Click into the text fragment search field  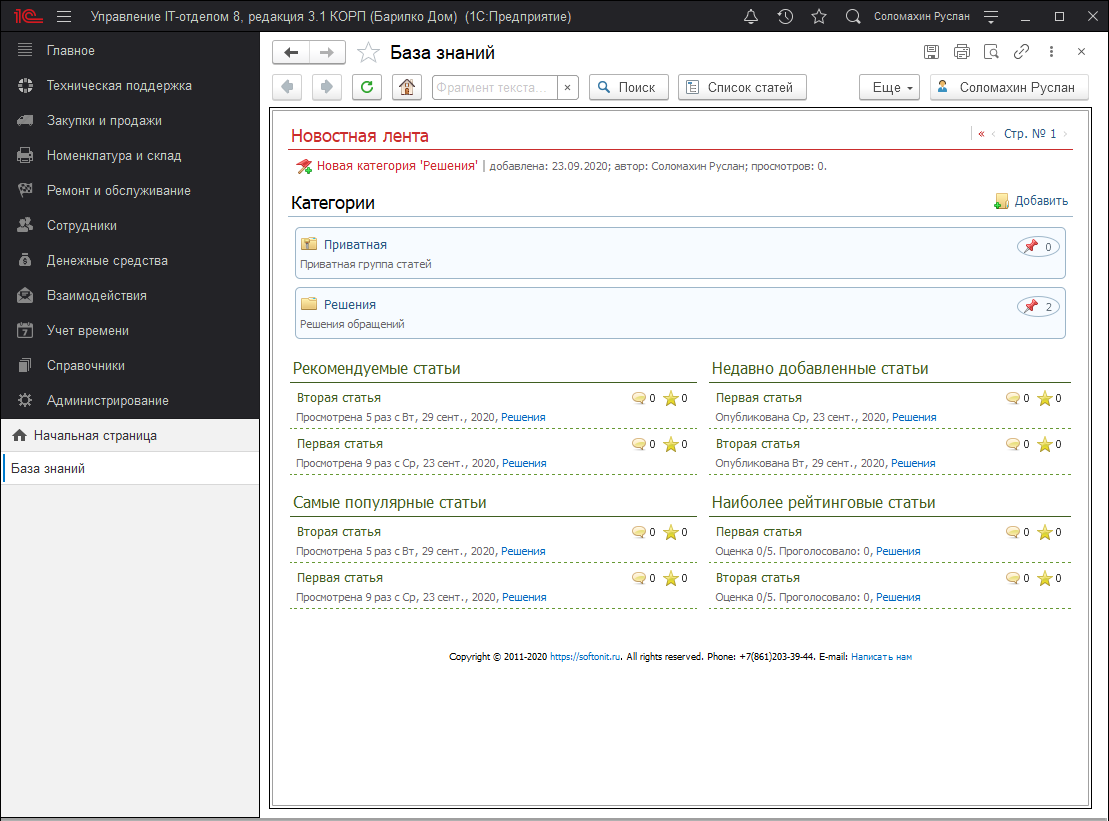495,88
